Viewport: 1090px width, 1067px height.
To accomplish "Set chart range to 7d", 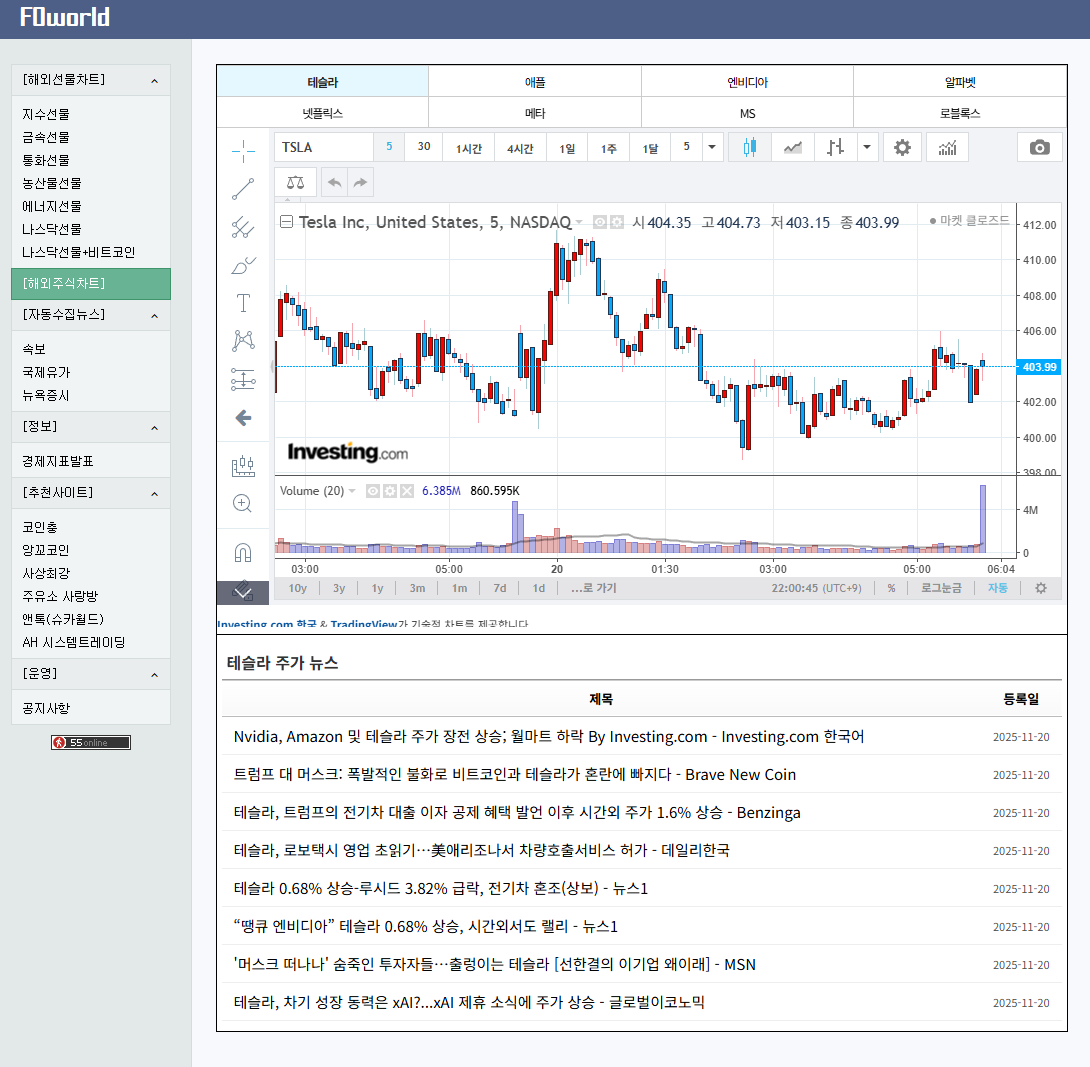I will pos(500,588).
